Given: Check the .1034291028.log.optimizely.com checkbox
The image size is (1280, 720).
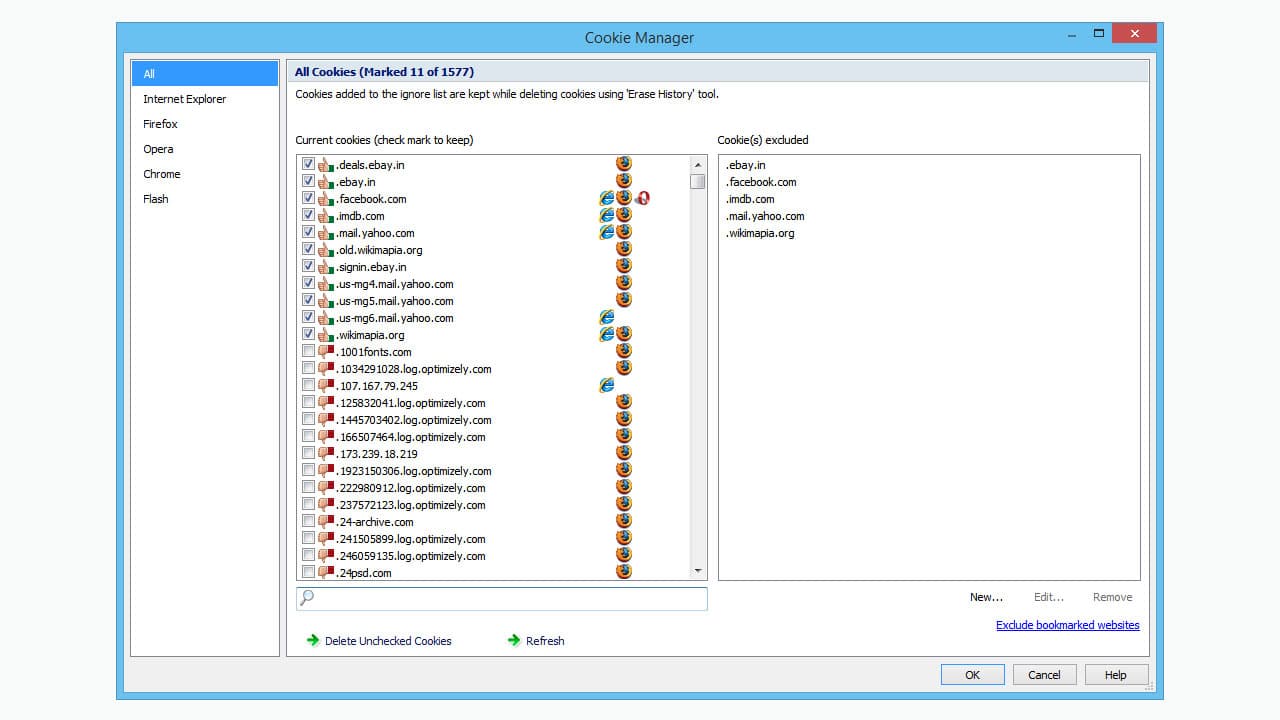Looking at the screenshot, I should tap(308, 367).
